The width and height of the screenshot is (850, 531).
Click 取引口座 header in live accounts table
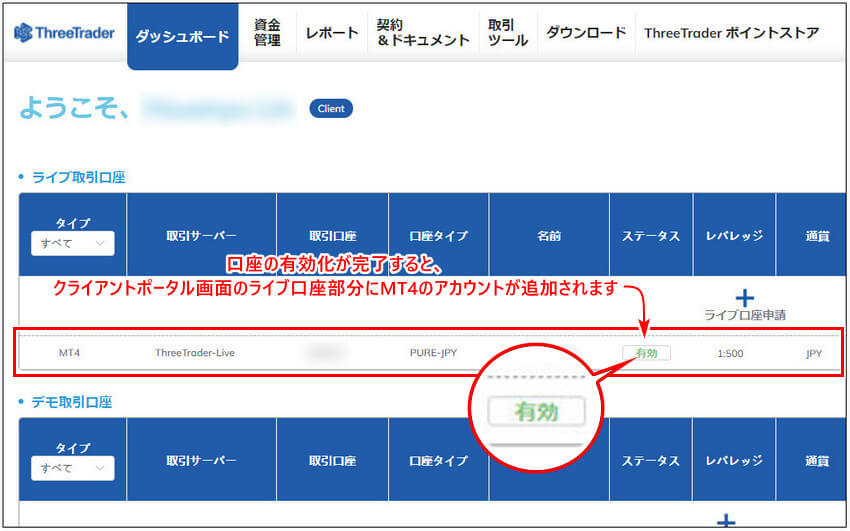[x=332, y=236]
